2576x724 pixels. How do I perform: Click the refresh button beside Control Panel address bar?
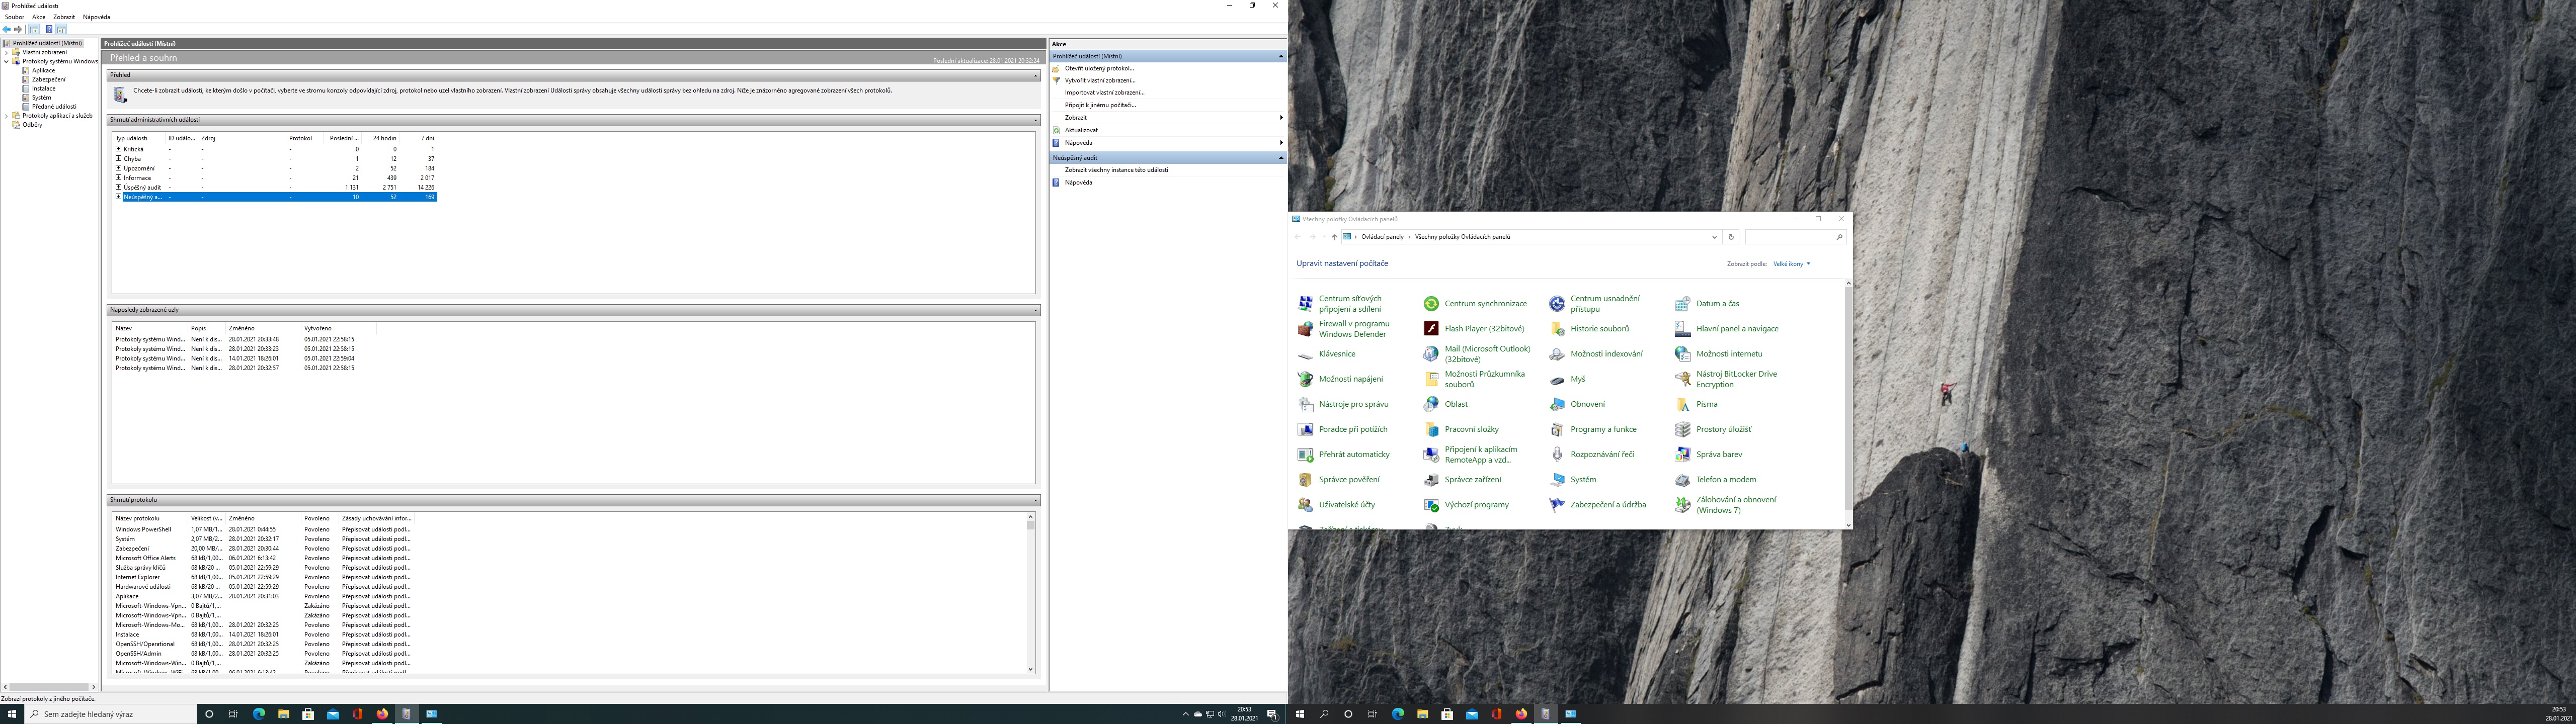pyautogui.click(x=1731, y=237)
